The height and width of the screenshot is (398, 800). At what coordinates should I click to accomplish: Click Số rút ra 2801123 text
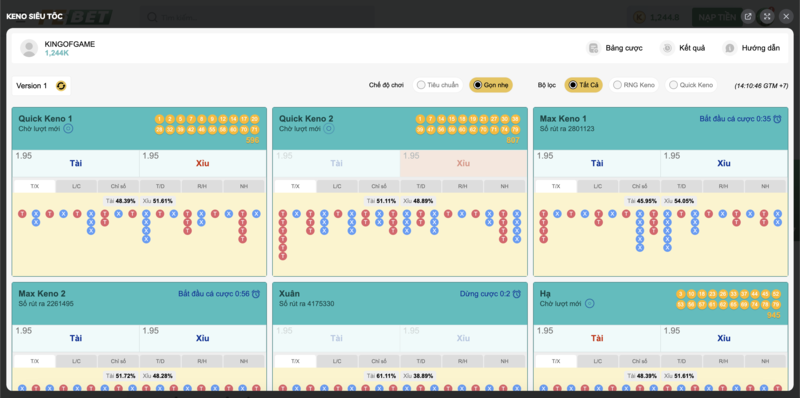[x=567, y=129]
